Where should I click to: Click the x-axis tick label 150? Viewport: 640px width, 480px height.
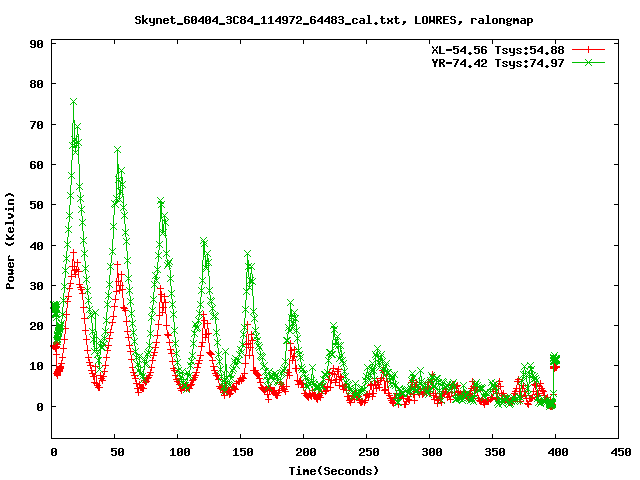pyautogui.click(x=243, y=452)
